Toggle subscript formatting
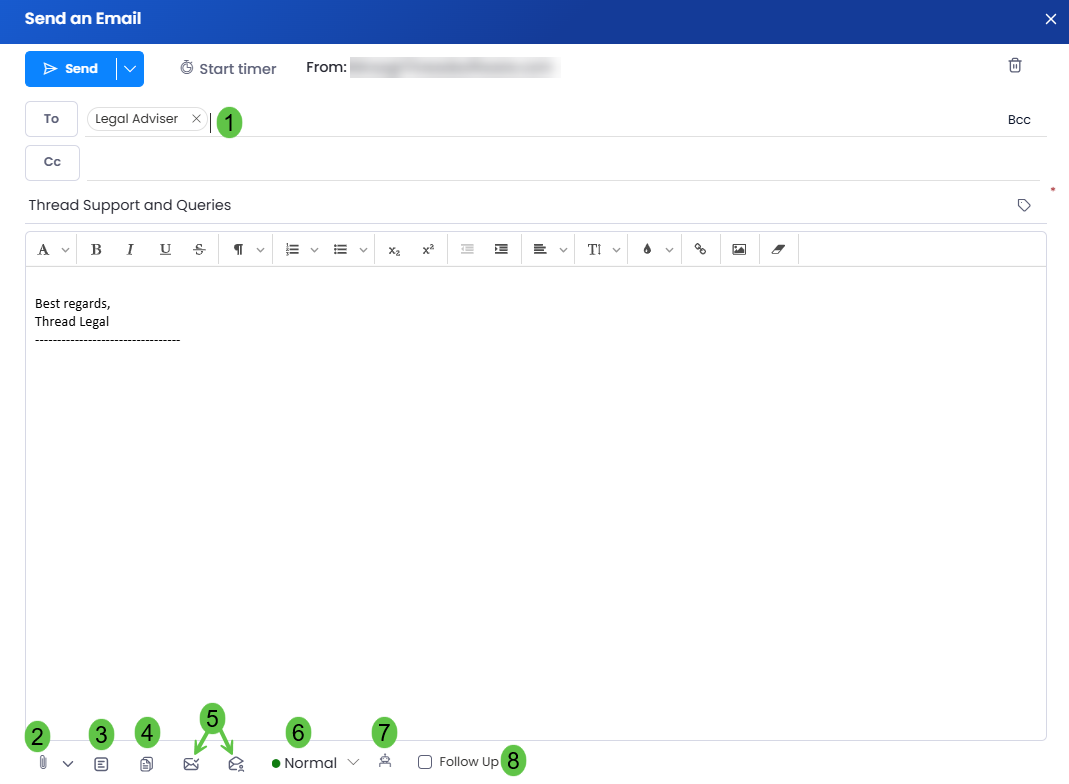 [394, 250]
